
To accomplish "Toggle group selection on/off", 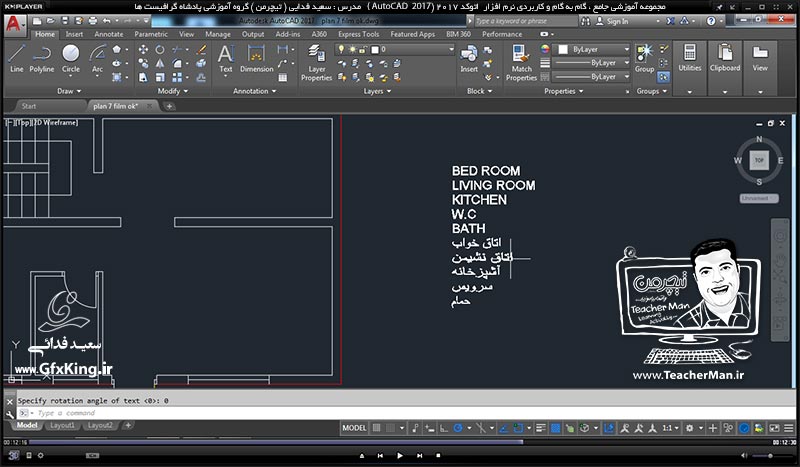I will coord(663,77).
